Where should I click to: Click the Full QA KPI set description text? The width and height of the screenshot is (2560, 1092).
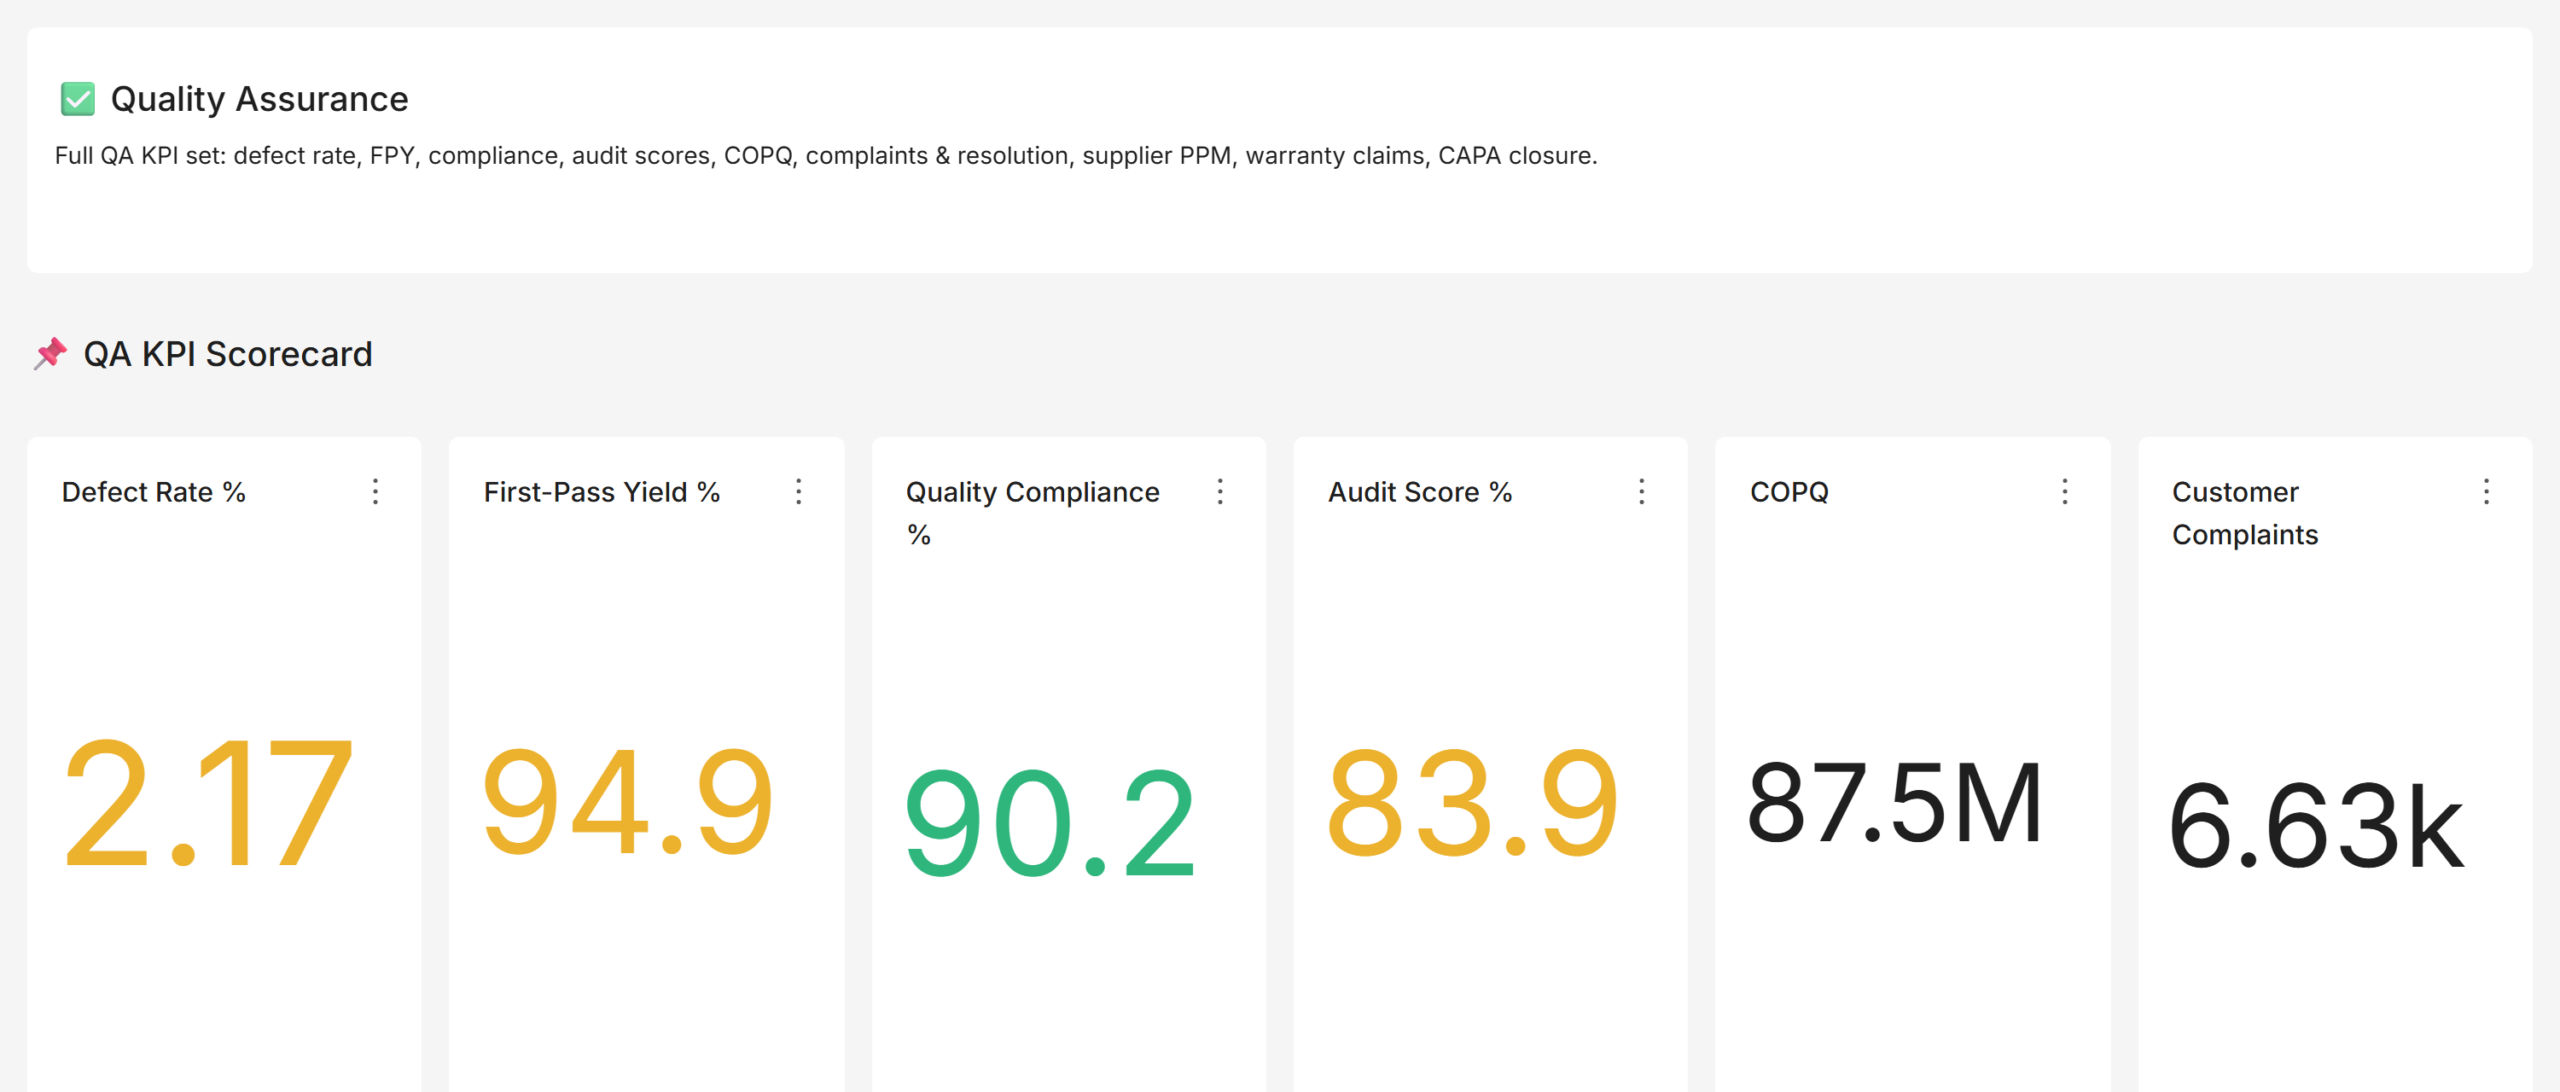pyautogui.click(x=826, y=156)
